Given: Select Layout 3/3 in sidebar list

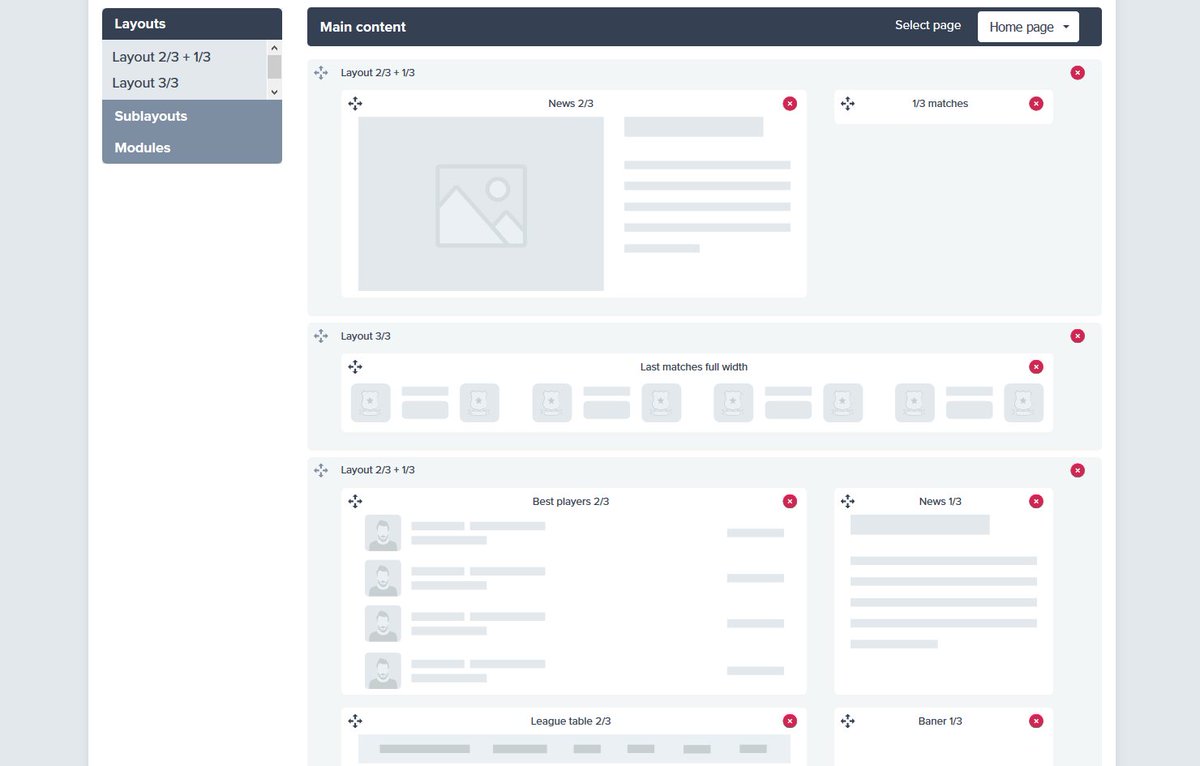Looking at the screenshot, I should (145, 83).
